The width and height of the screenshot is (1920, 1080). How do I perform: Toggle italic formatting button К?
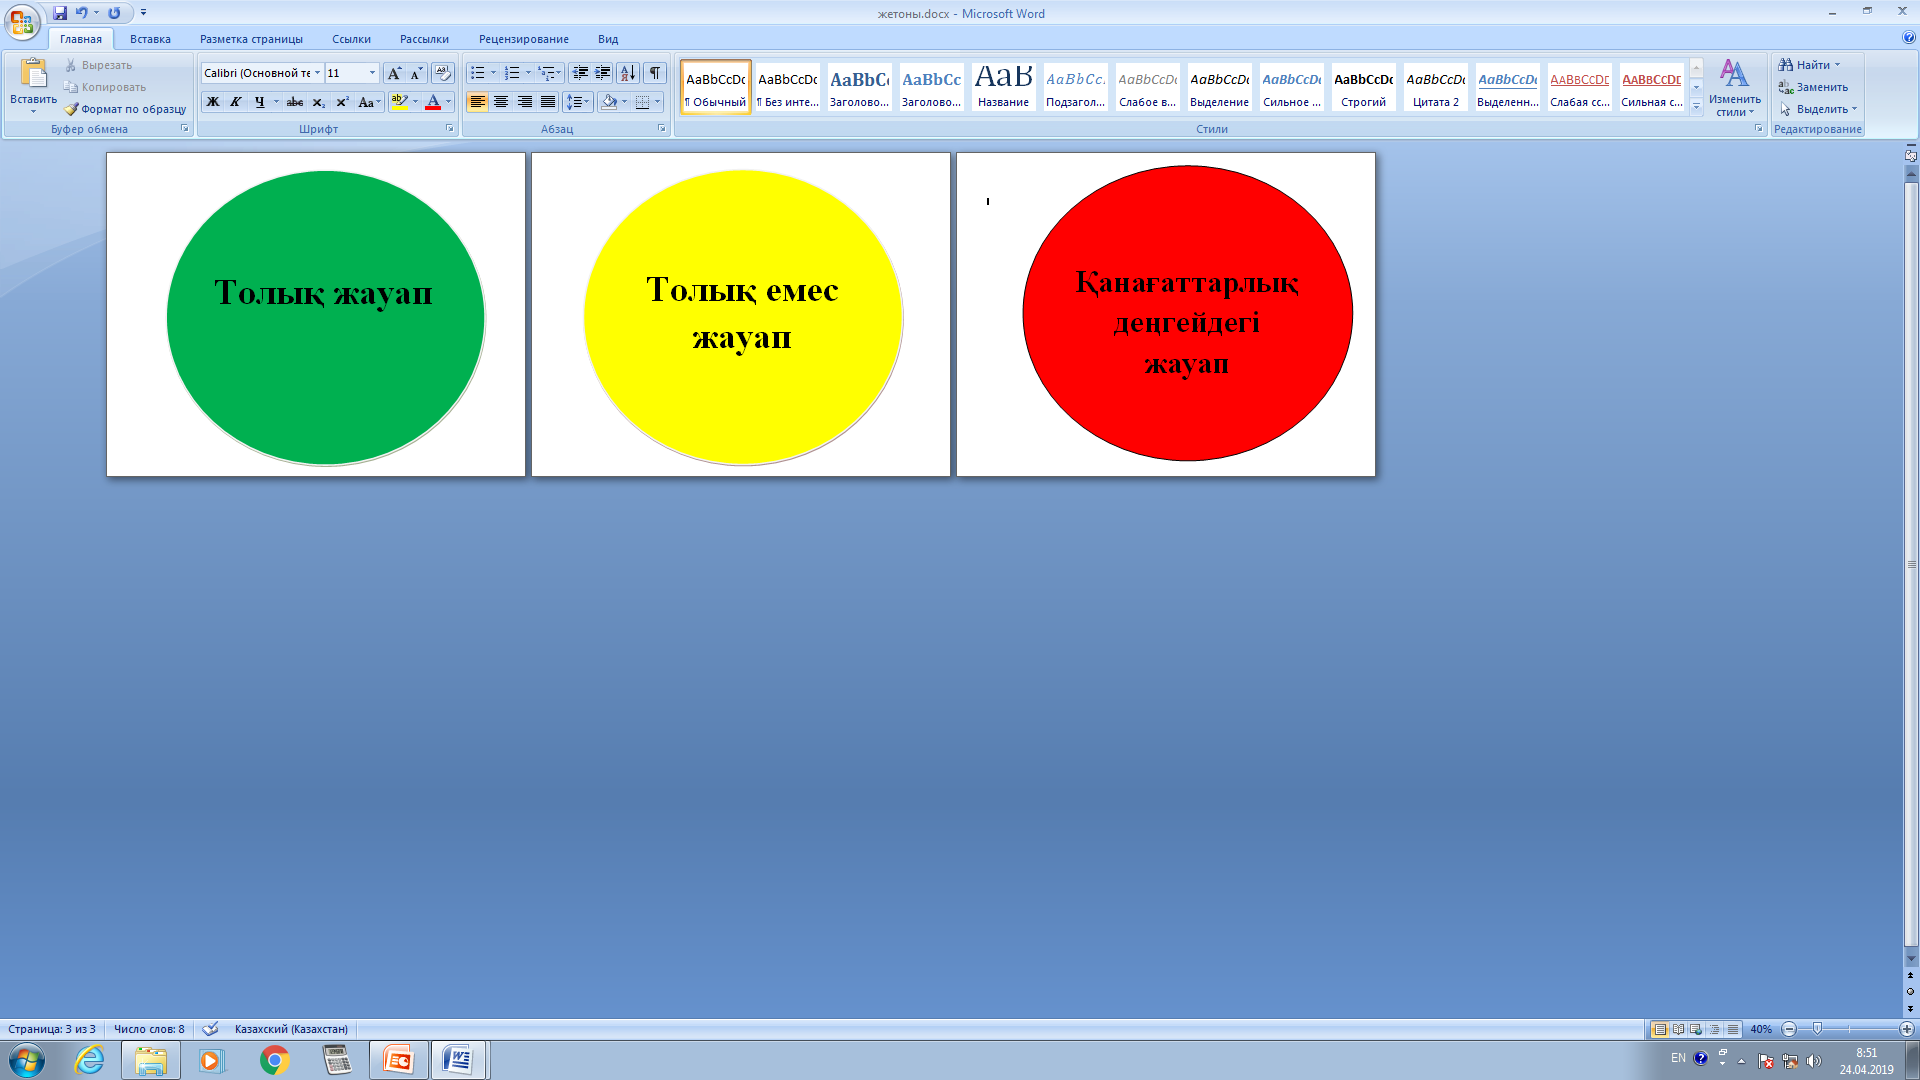click(x=236, y=102)
